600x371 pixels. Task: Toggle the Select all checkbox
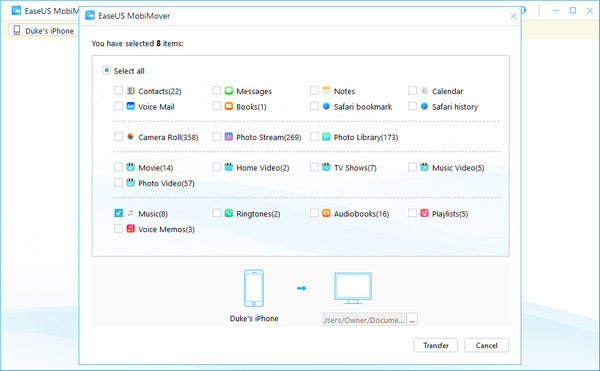point(106,70)
